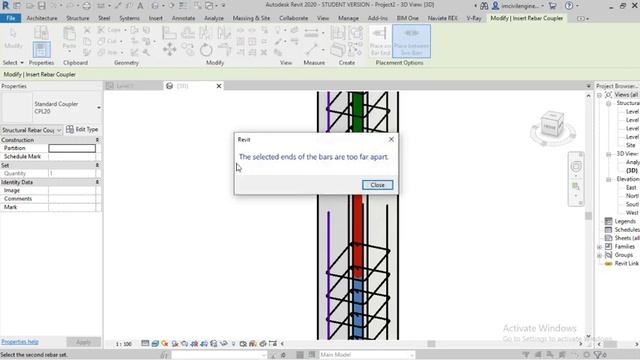Open the Standard Coupler type selector dropdown
This screenshot has height=360, width=640.
[x=99, y=108]
